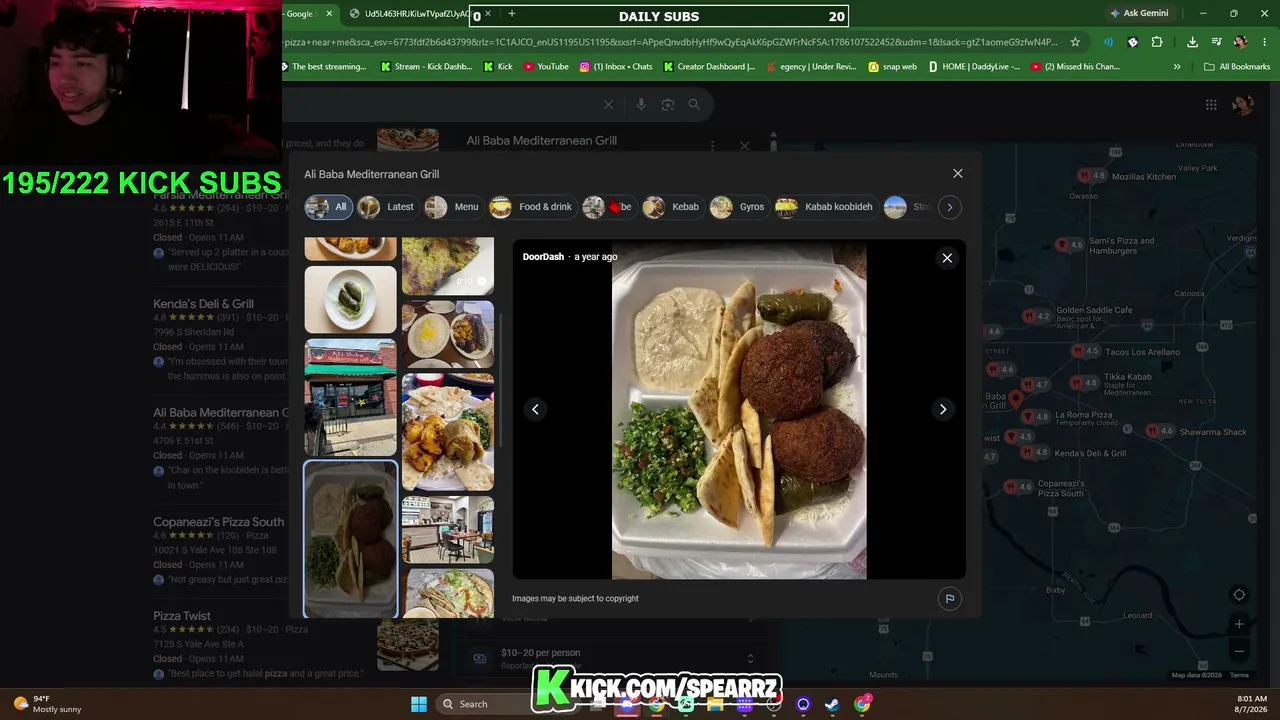Center map on your location
Screen dimensions: 1280x720
tap(1239, 595)
